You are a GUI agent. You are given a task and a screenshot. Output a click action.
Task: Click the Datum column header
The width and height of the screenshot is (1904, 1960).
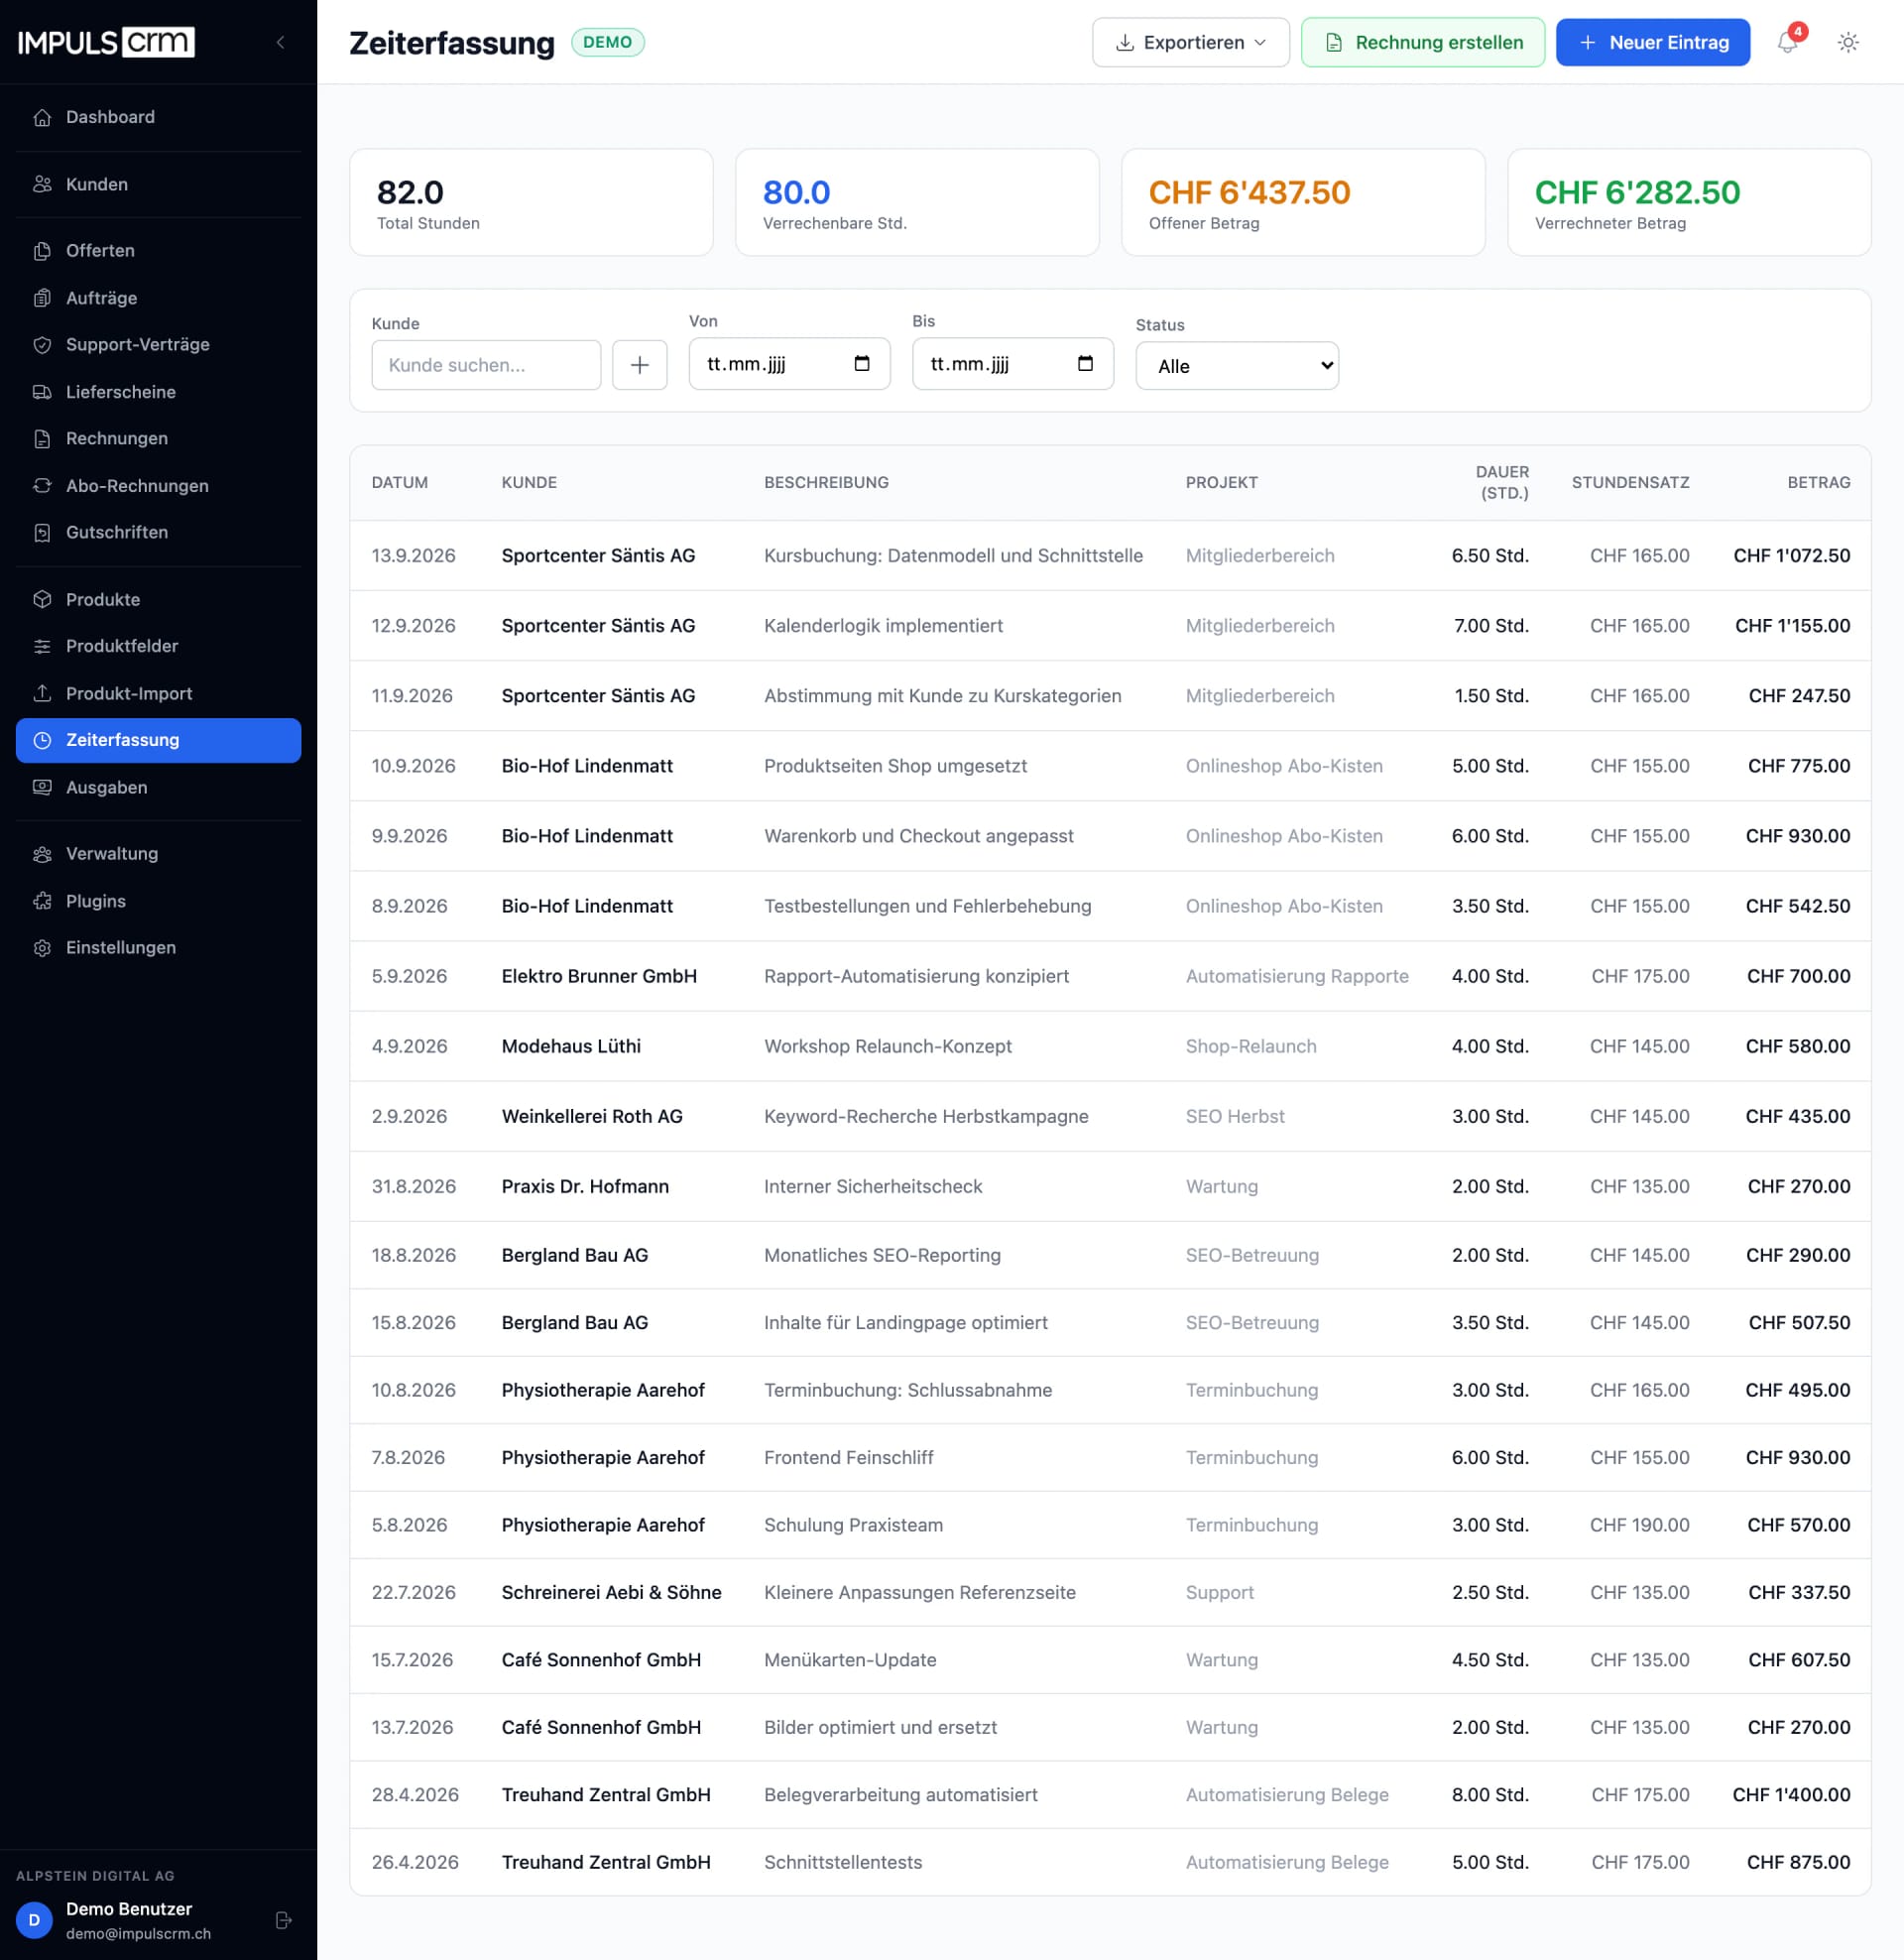click(400, 483)
